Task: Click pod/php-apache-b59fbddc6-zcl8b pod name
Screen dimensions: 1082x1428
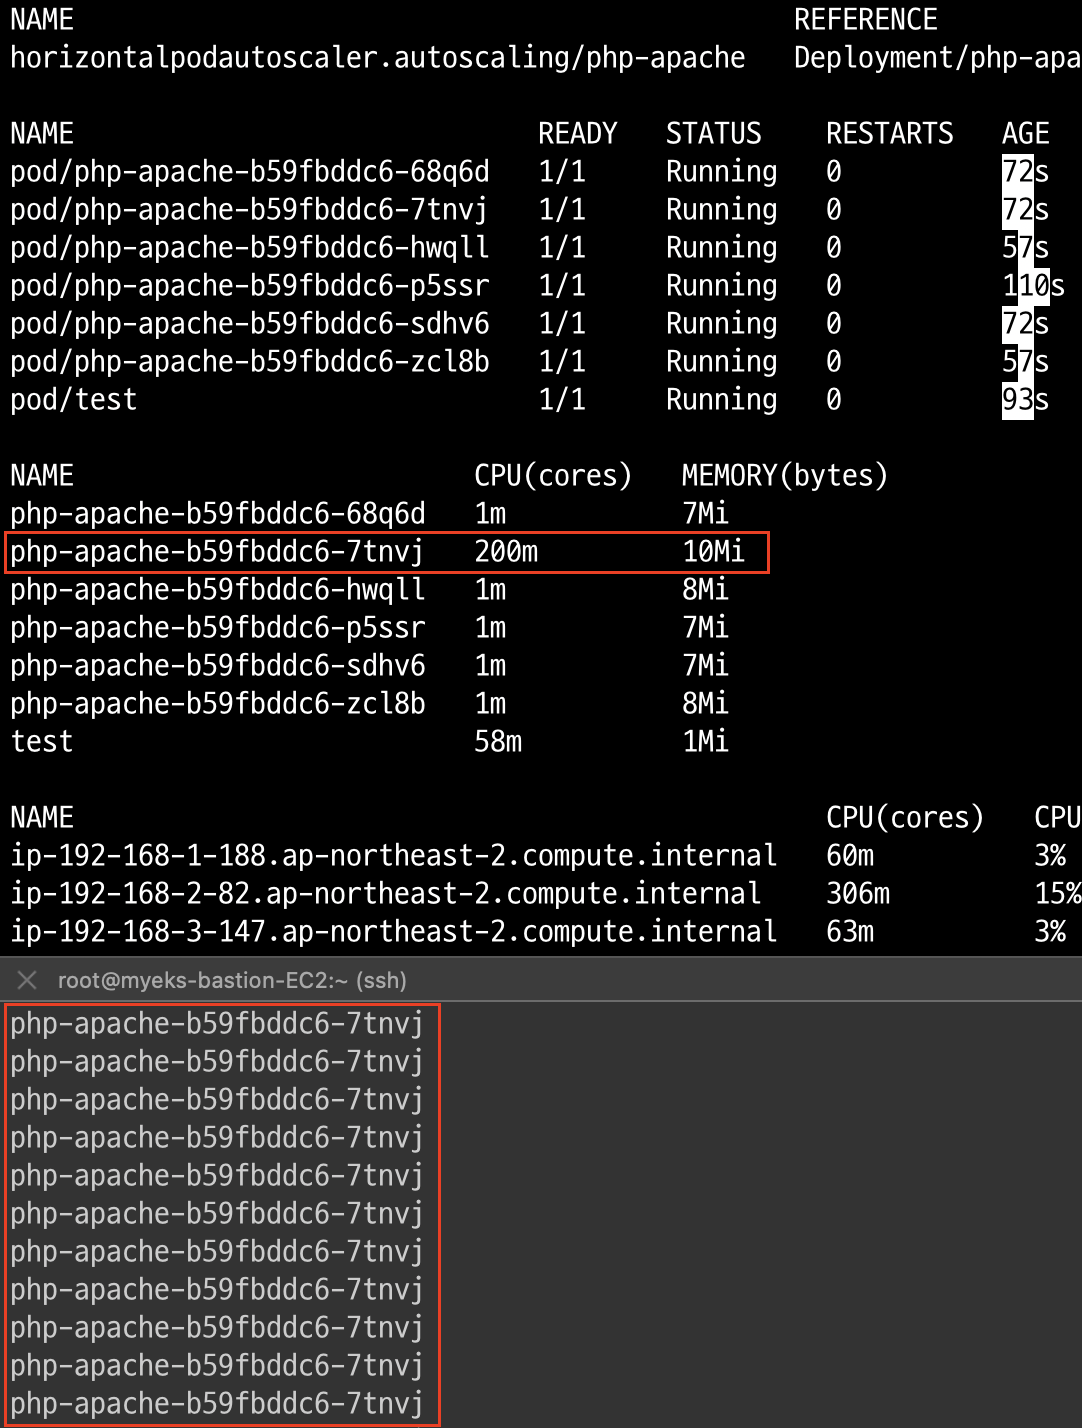Action: click(250, 362)
